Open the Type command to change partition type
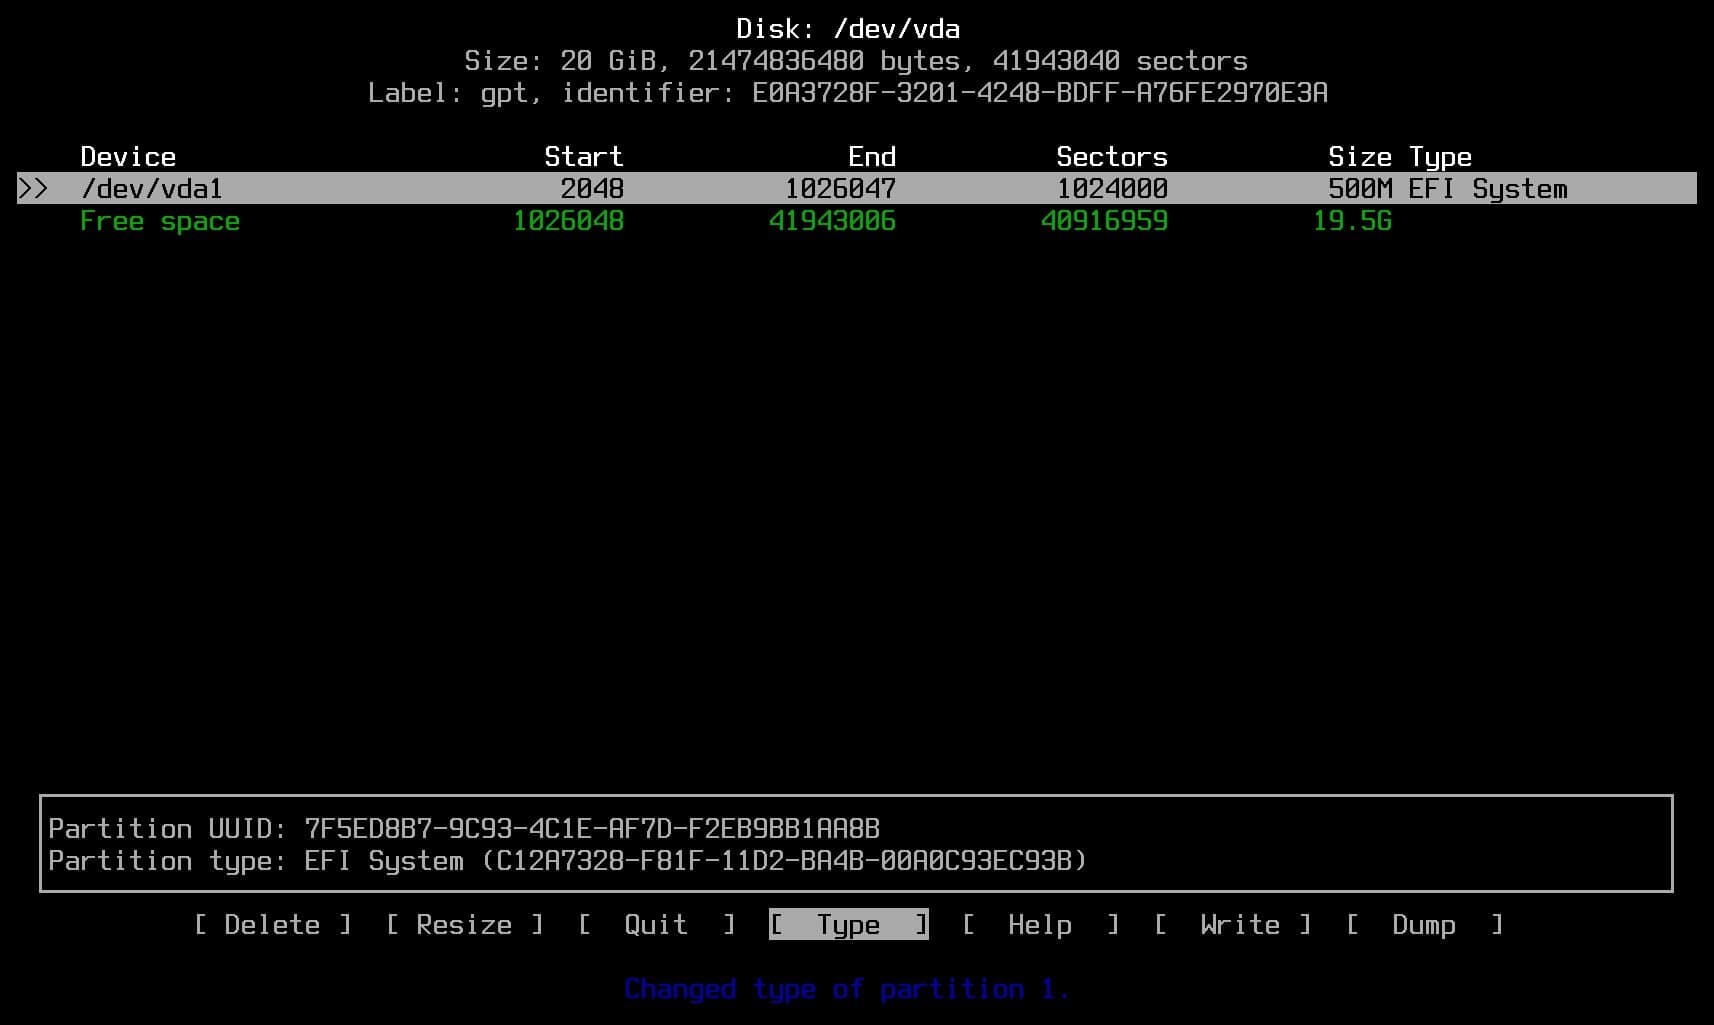The width and height of the screenshot is (1714, 1025). [x=847, y=924]
